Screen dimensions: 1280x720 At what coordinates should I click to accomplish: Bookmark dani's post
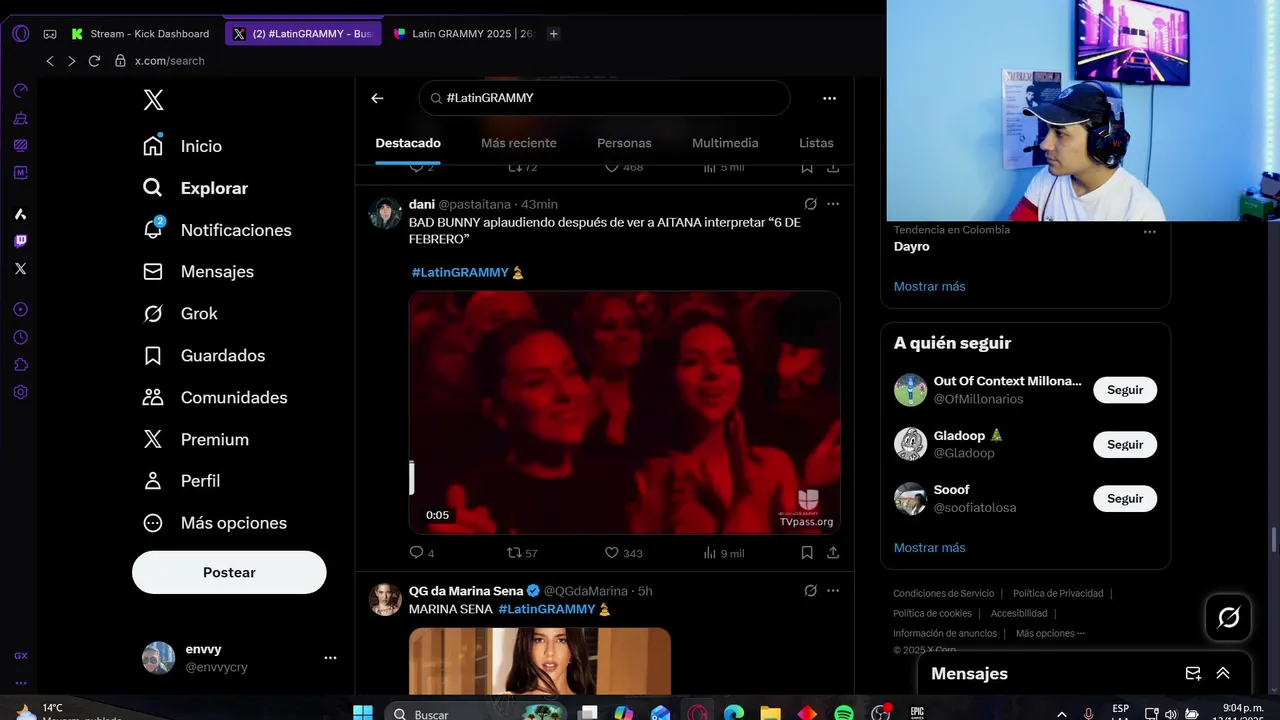click(807, 552)
